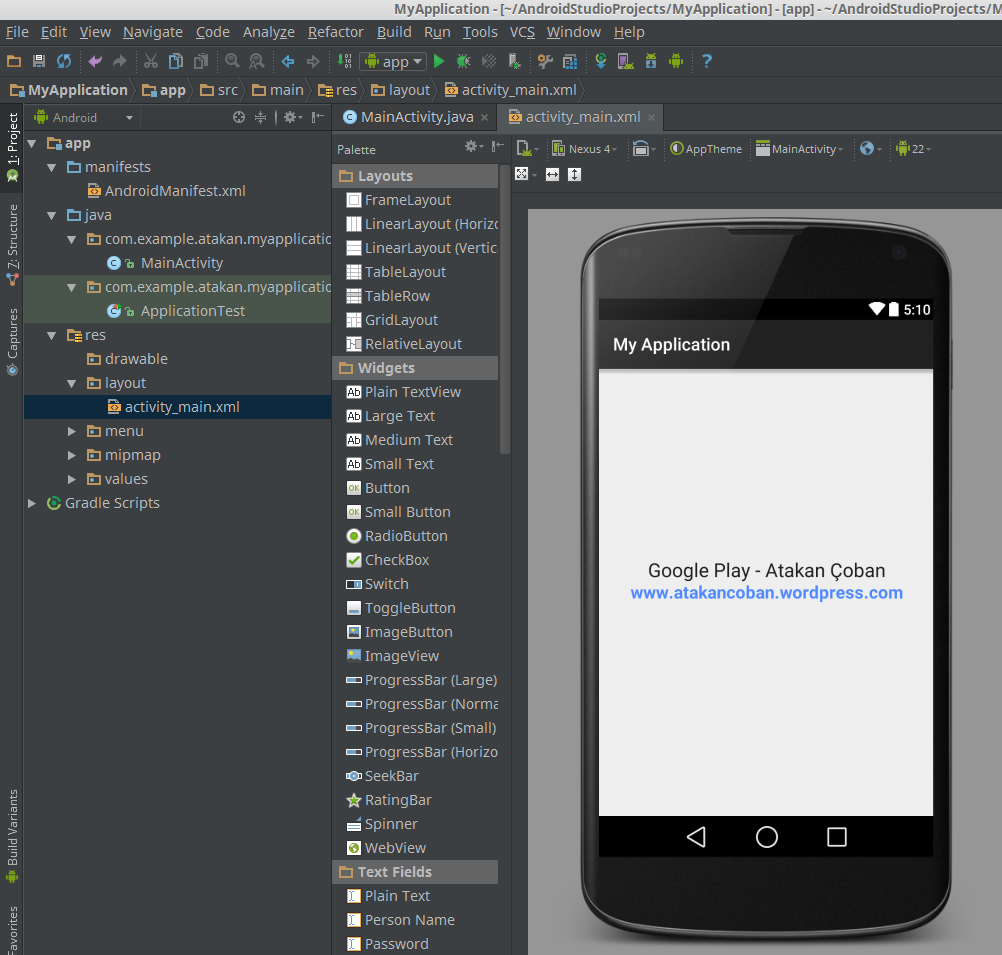The width and height of the screenshot is (1002, 955).
Task: Click the MyApplication breadcrumb
Action: pos(69,90)
